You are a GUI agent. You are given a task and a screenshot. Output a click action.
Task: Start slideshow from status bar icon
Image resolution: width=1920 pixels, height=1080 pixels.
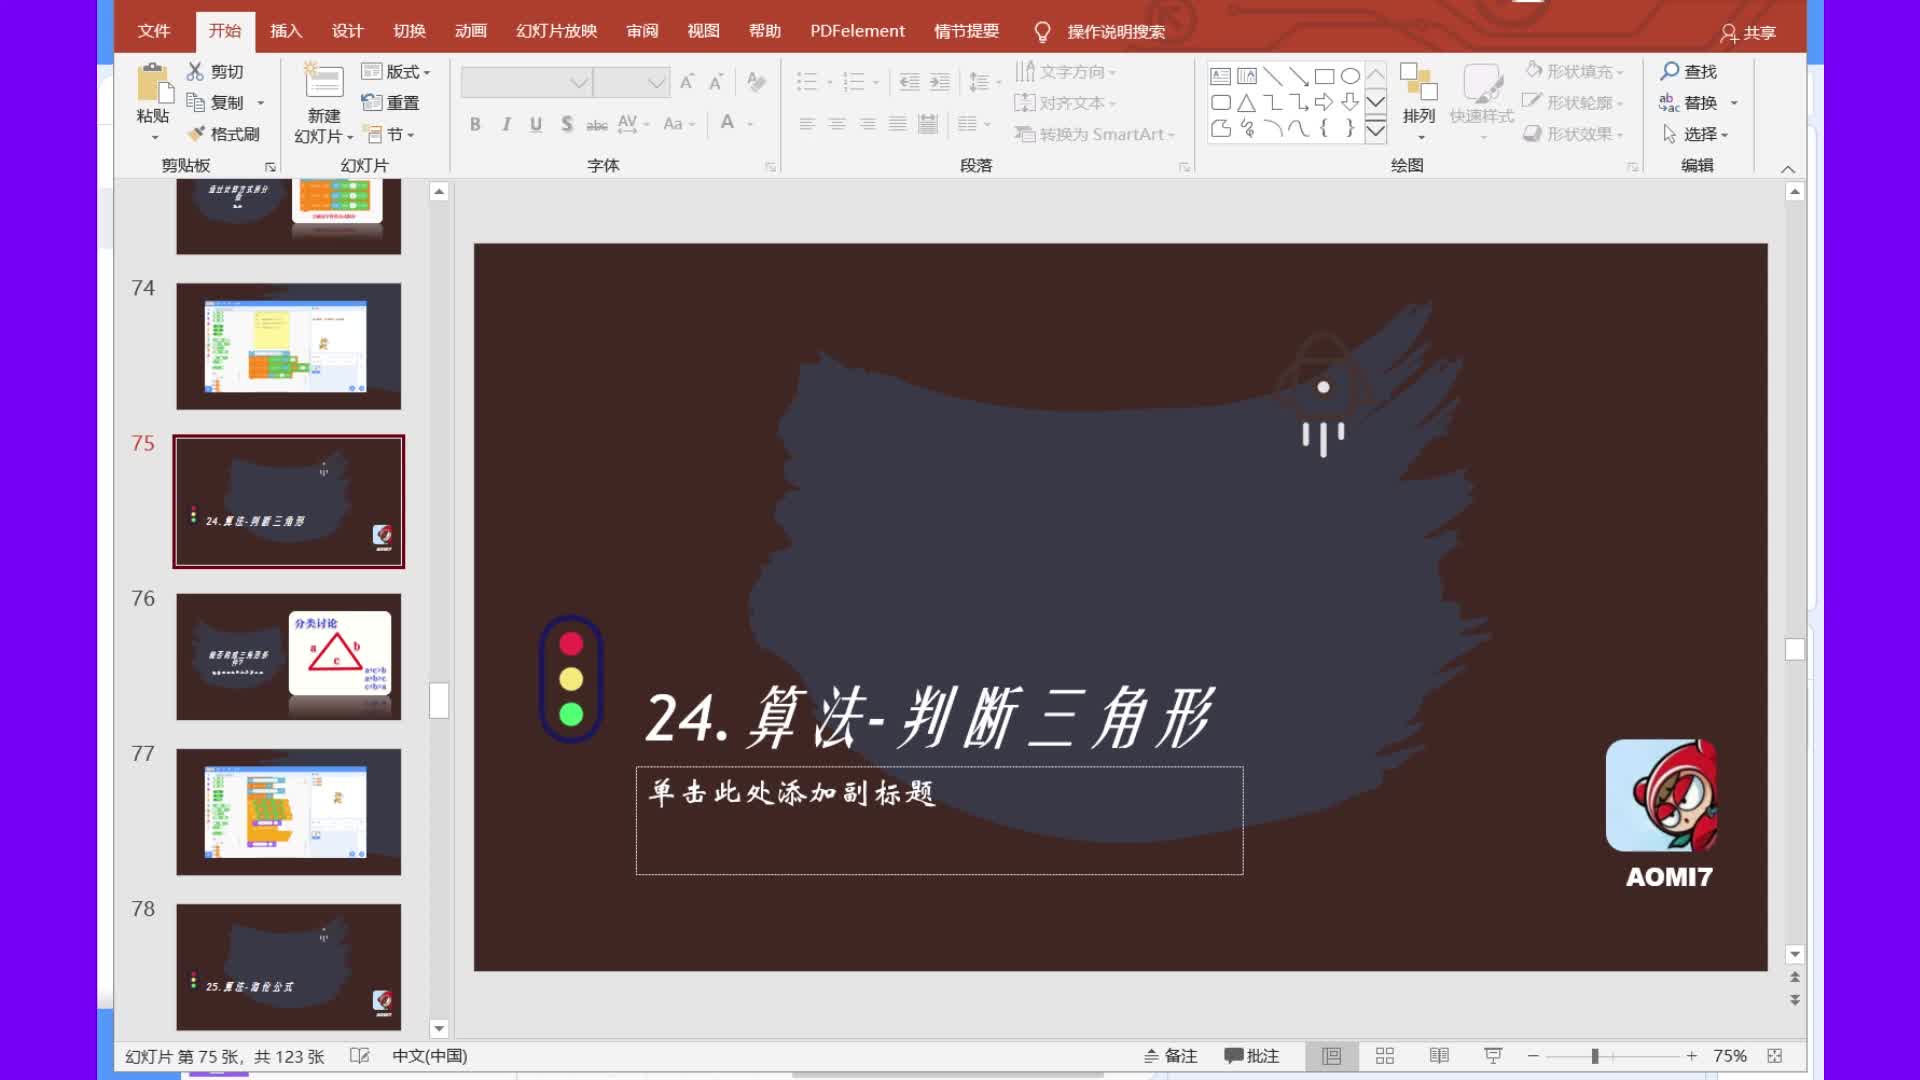point(1493,1056)
